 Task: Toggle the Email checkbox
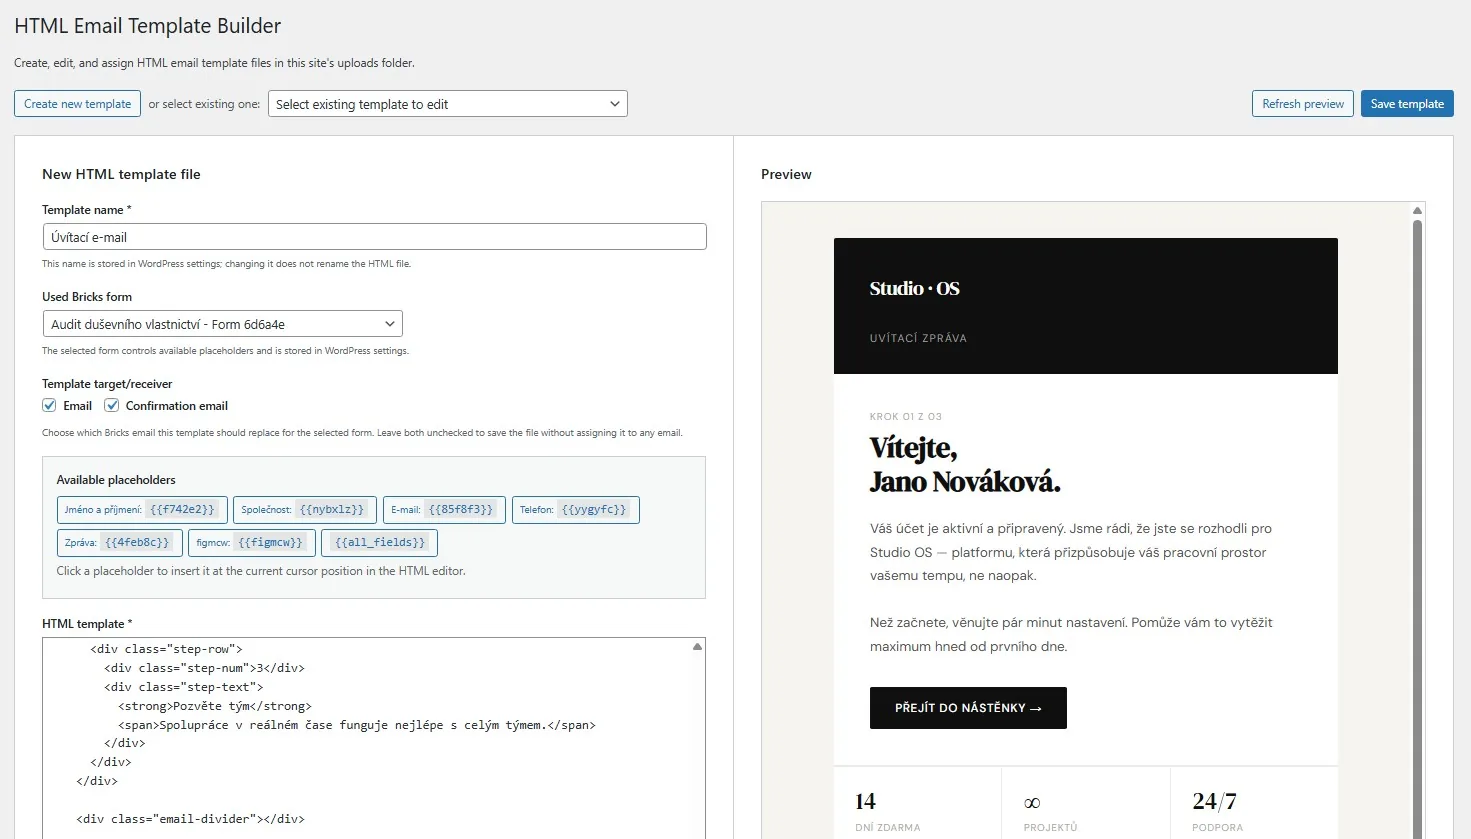pyautogui.click(x=49, y=405)
